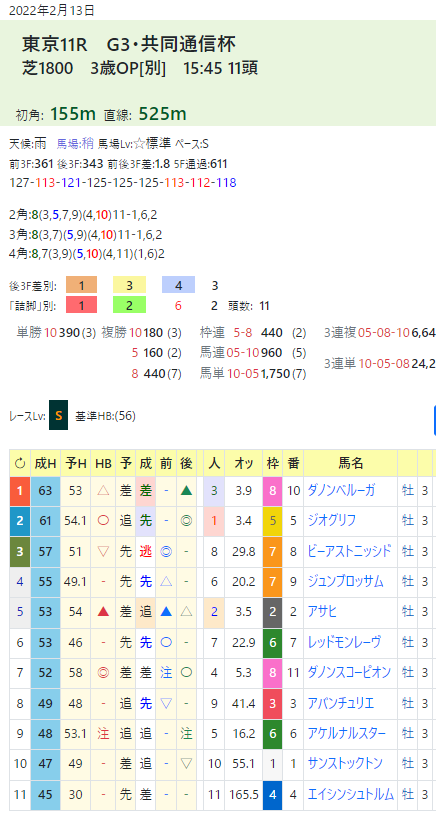Click the 直線 525m value
The width and height of the screenshot is (436, 817).
[162, 114]
